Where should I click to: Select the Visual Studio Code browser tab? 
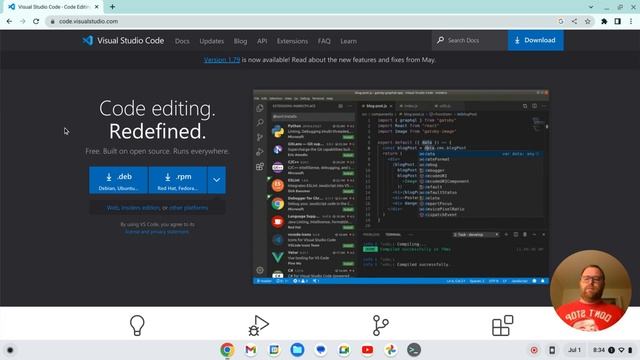click(53, 7)
